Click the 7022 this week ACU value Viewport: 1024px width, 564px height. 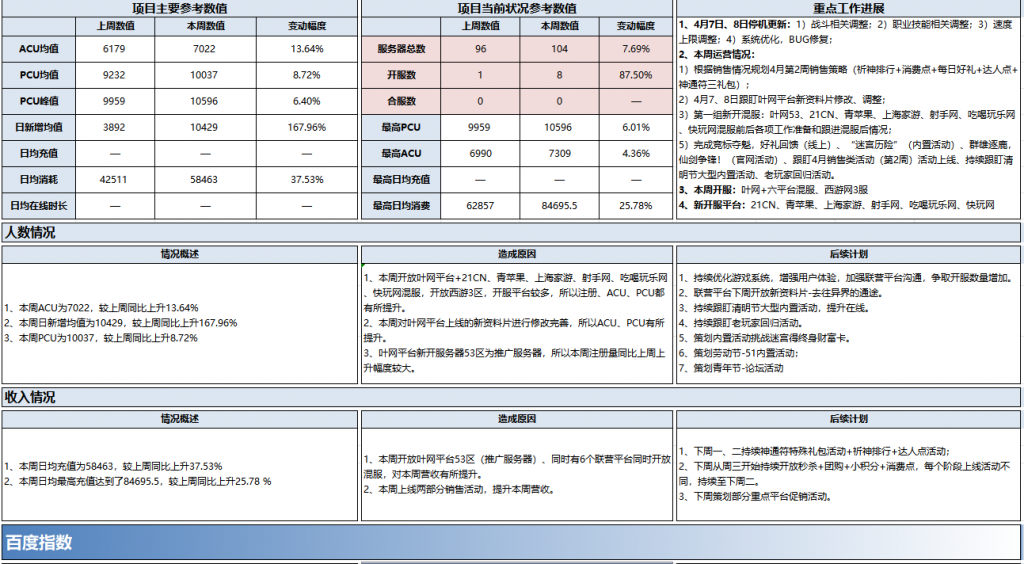205,48
